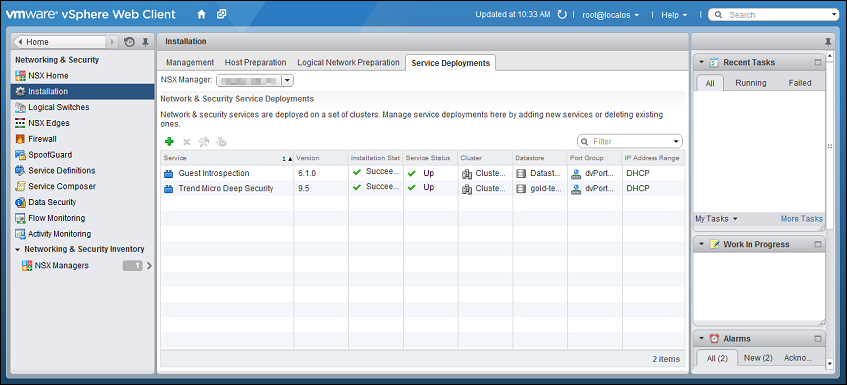Viewport: 847px width, 385px height.
Task: Select the Trend Micro Deep Security row
Action: pos(422,188)
